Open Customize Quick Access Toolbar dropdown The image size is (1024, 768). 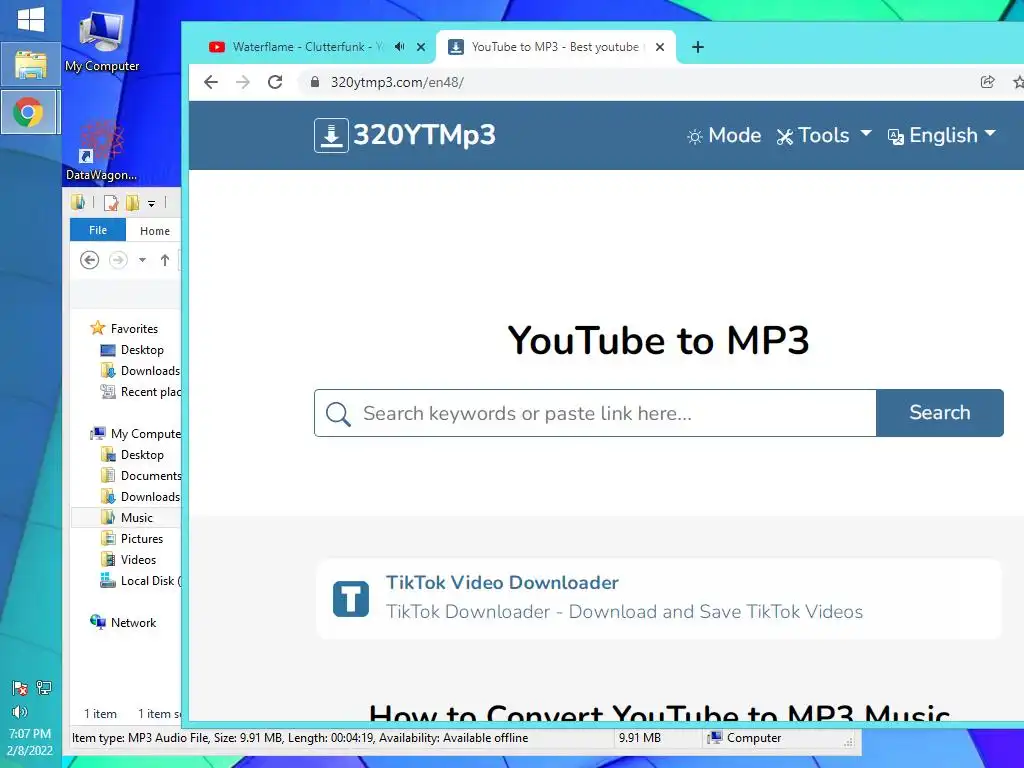point(152,204)
